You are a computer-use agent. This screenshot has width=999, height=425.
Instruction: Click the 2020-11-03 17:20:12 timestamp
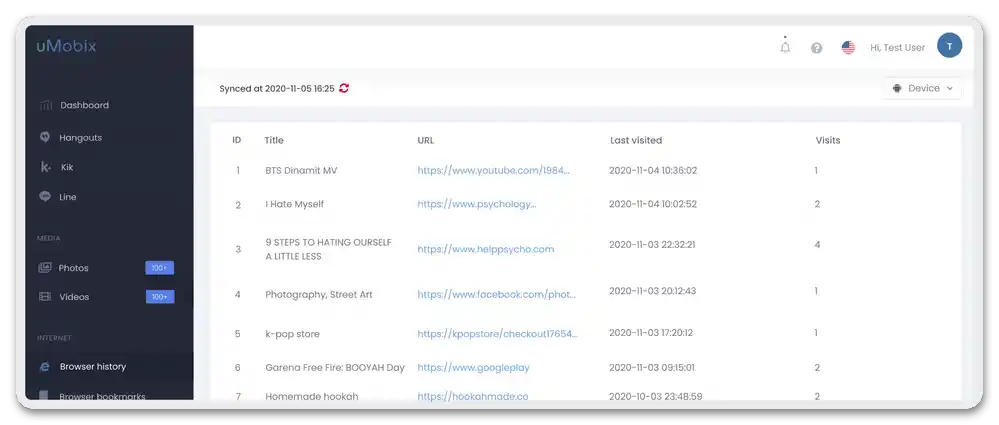(651, 333)
